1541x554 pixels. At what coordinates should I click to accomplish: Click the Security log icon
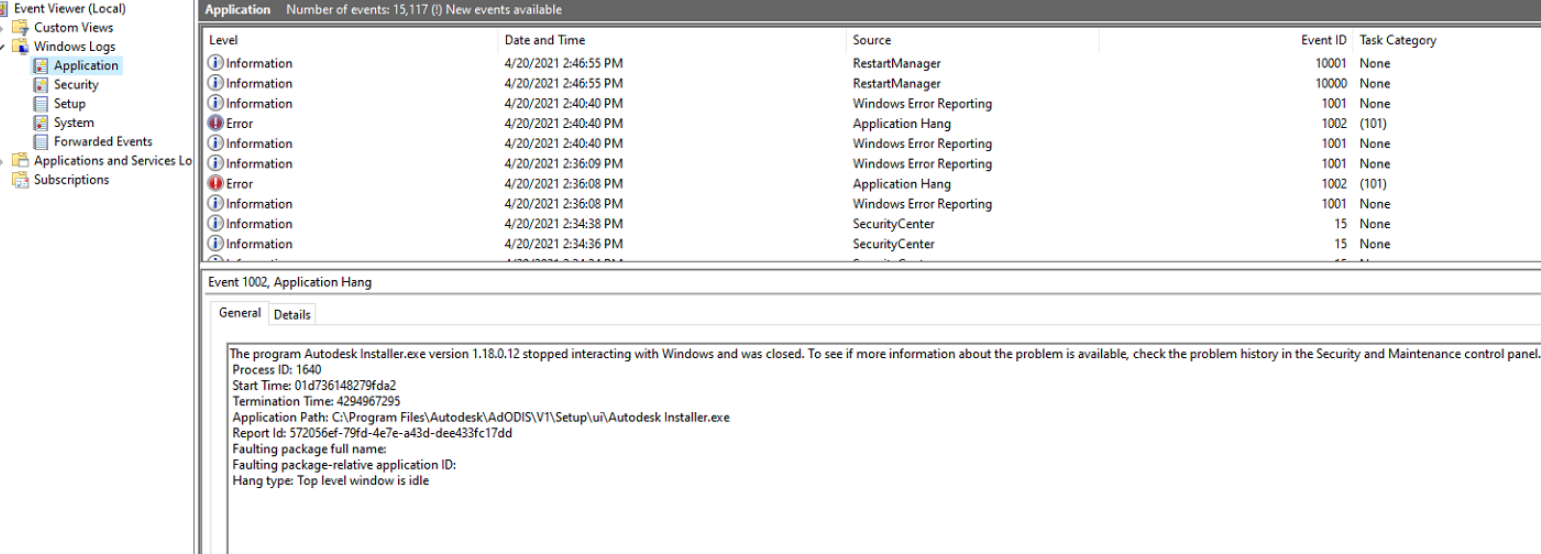click(41, 85)
